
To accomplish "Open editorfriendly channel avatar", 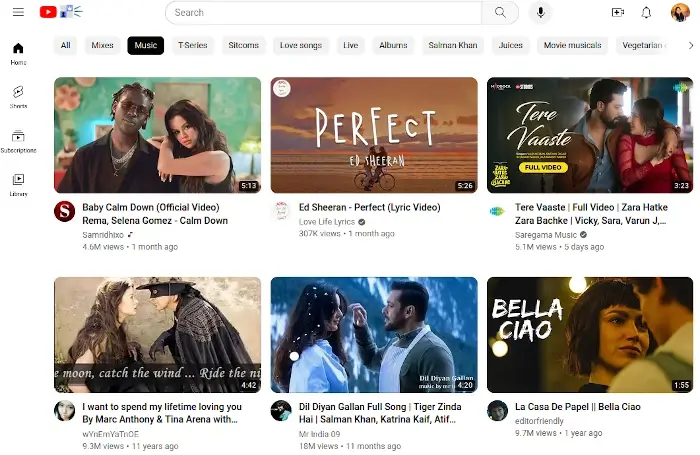I will coord(497,411).
